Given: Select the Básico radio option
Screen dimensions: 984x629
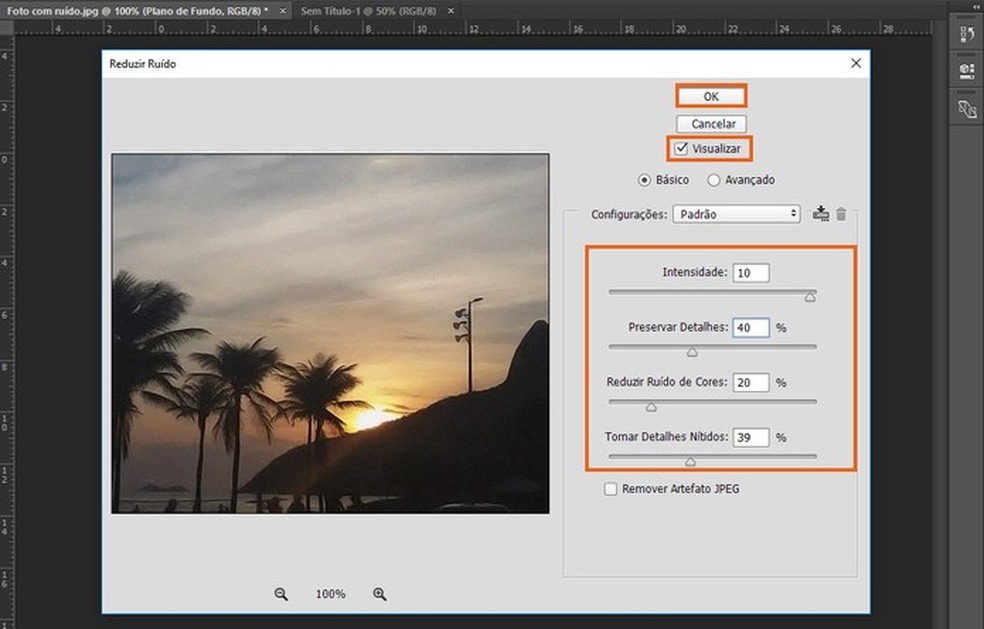Looking at the screenshot, I should click(x=645, y=180).
